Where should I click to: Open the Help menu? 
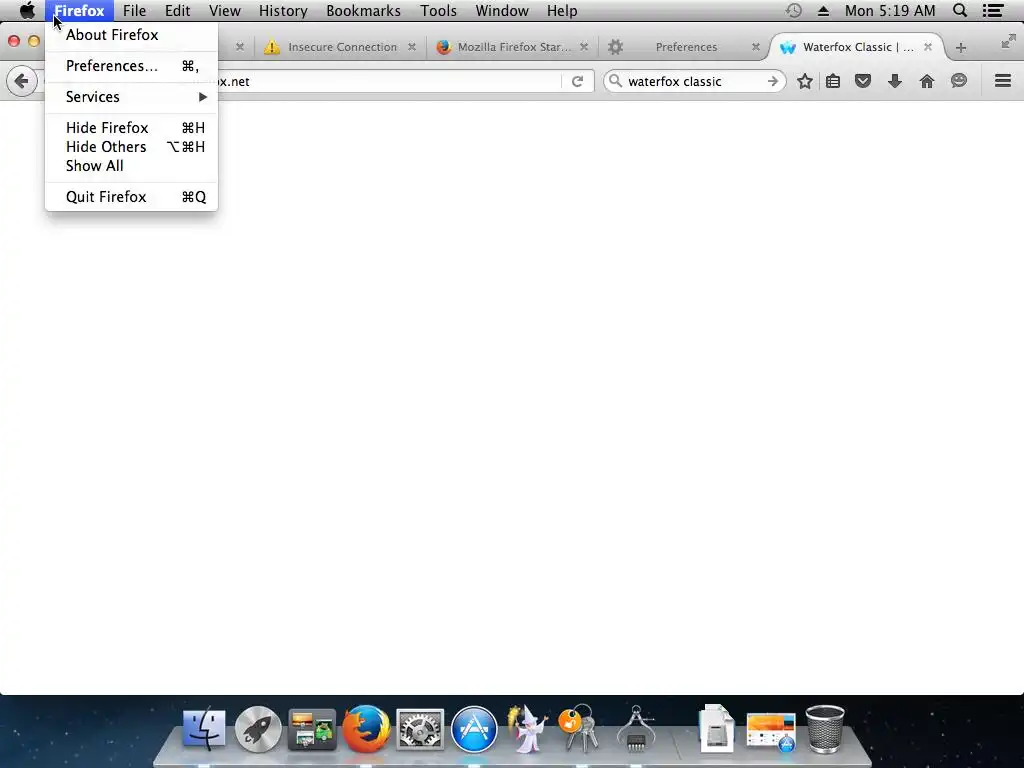coord(562,10)
